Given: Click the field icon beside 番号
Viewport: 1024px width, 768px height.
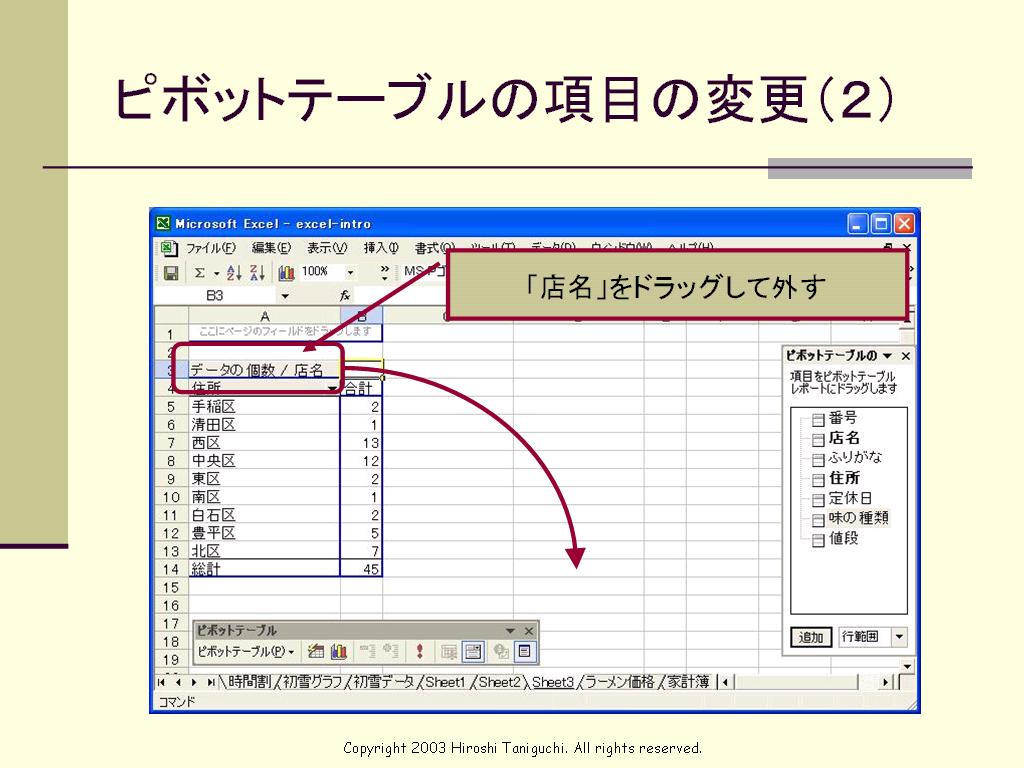Looking at the screenshot, I should [x=818, y=420].
